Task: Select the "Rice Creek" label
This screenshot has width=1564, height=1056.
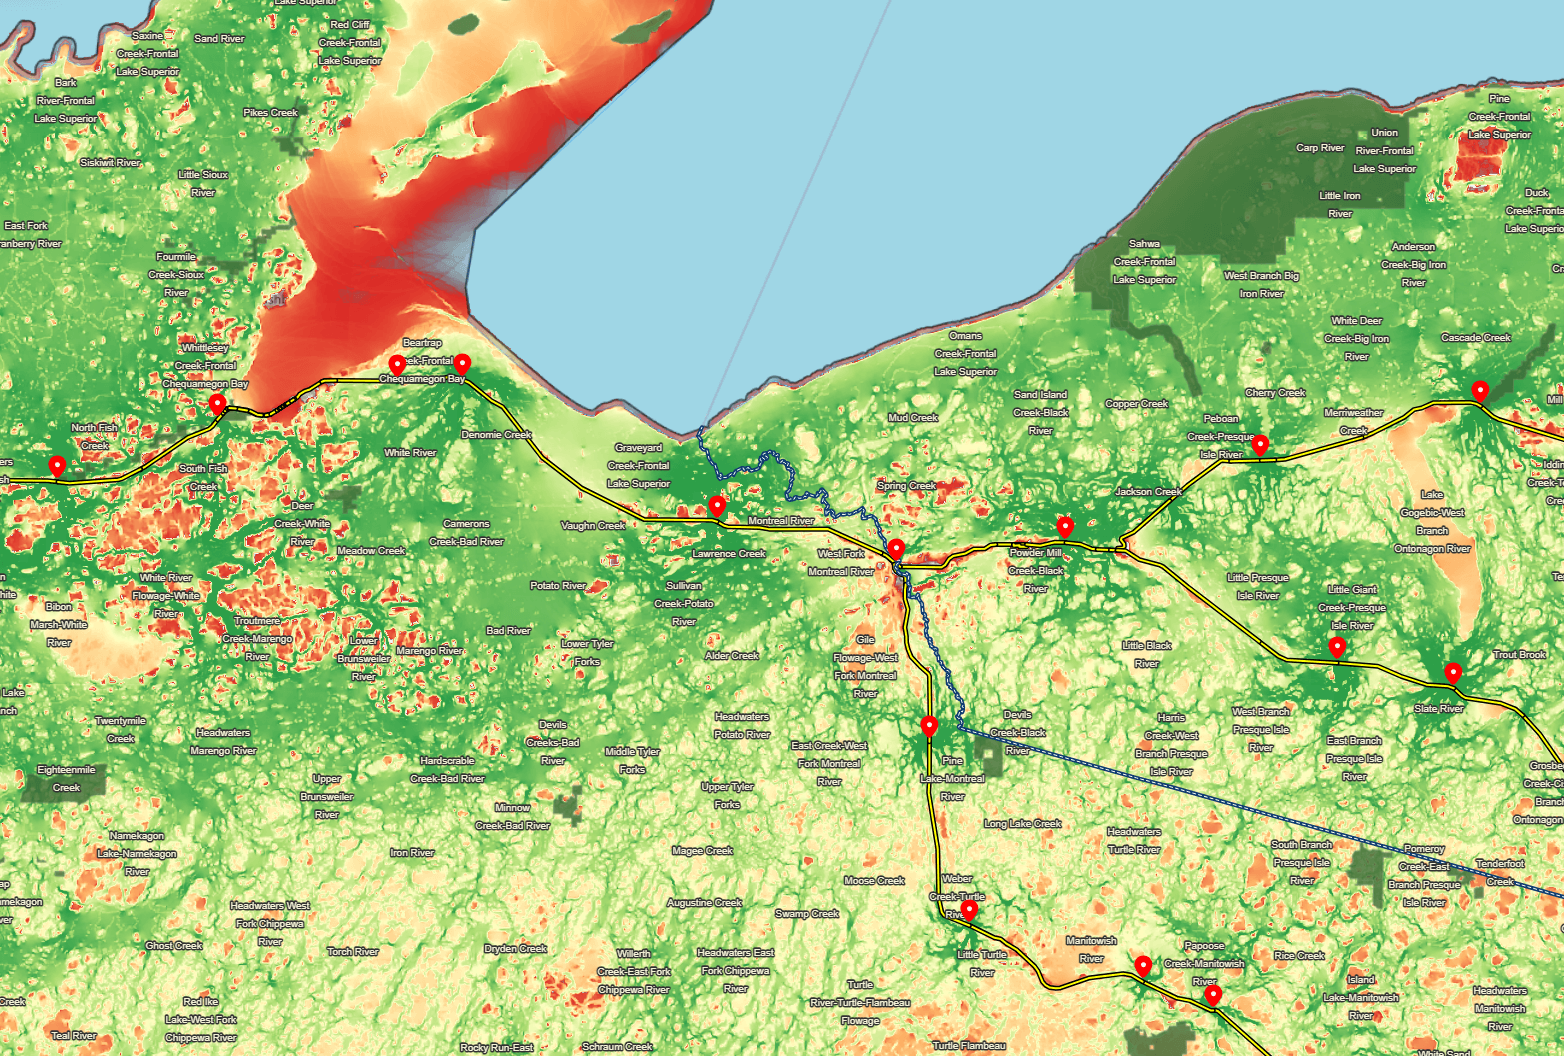Action: (x=1300, y=956)
